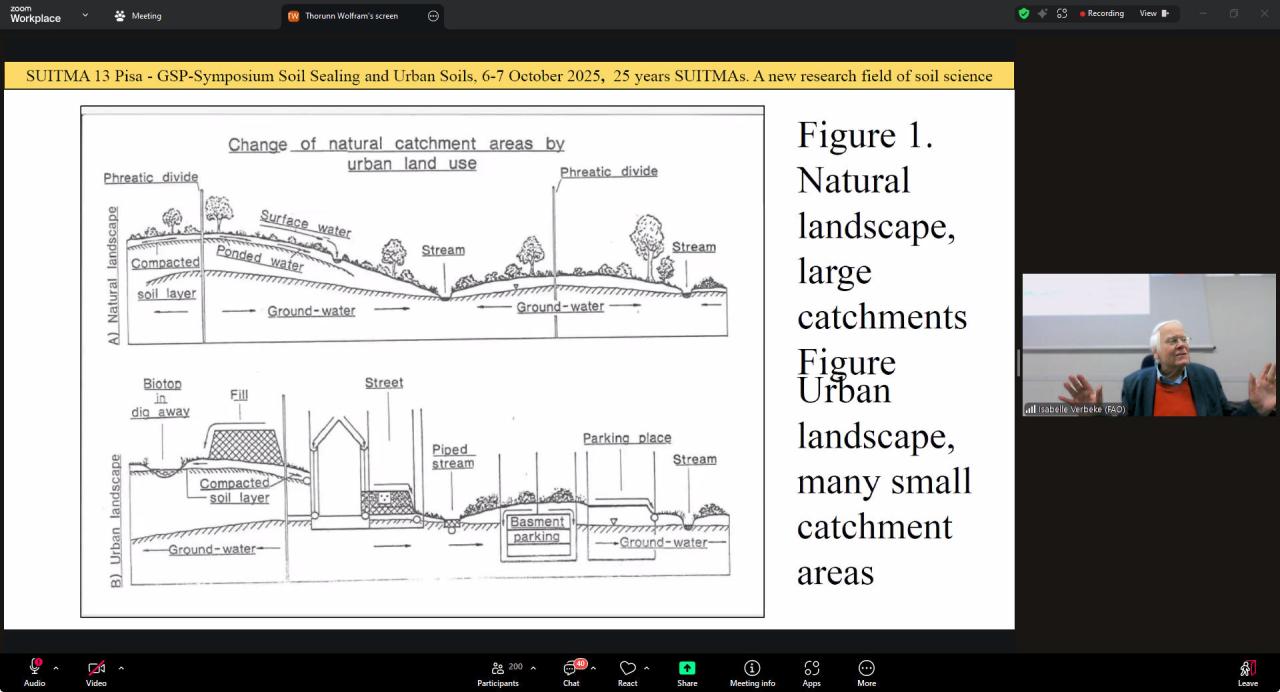Open the View layout menu
1280x692 pixels.
(1154, 14)
